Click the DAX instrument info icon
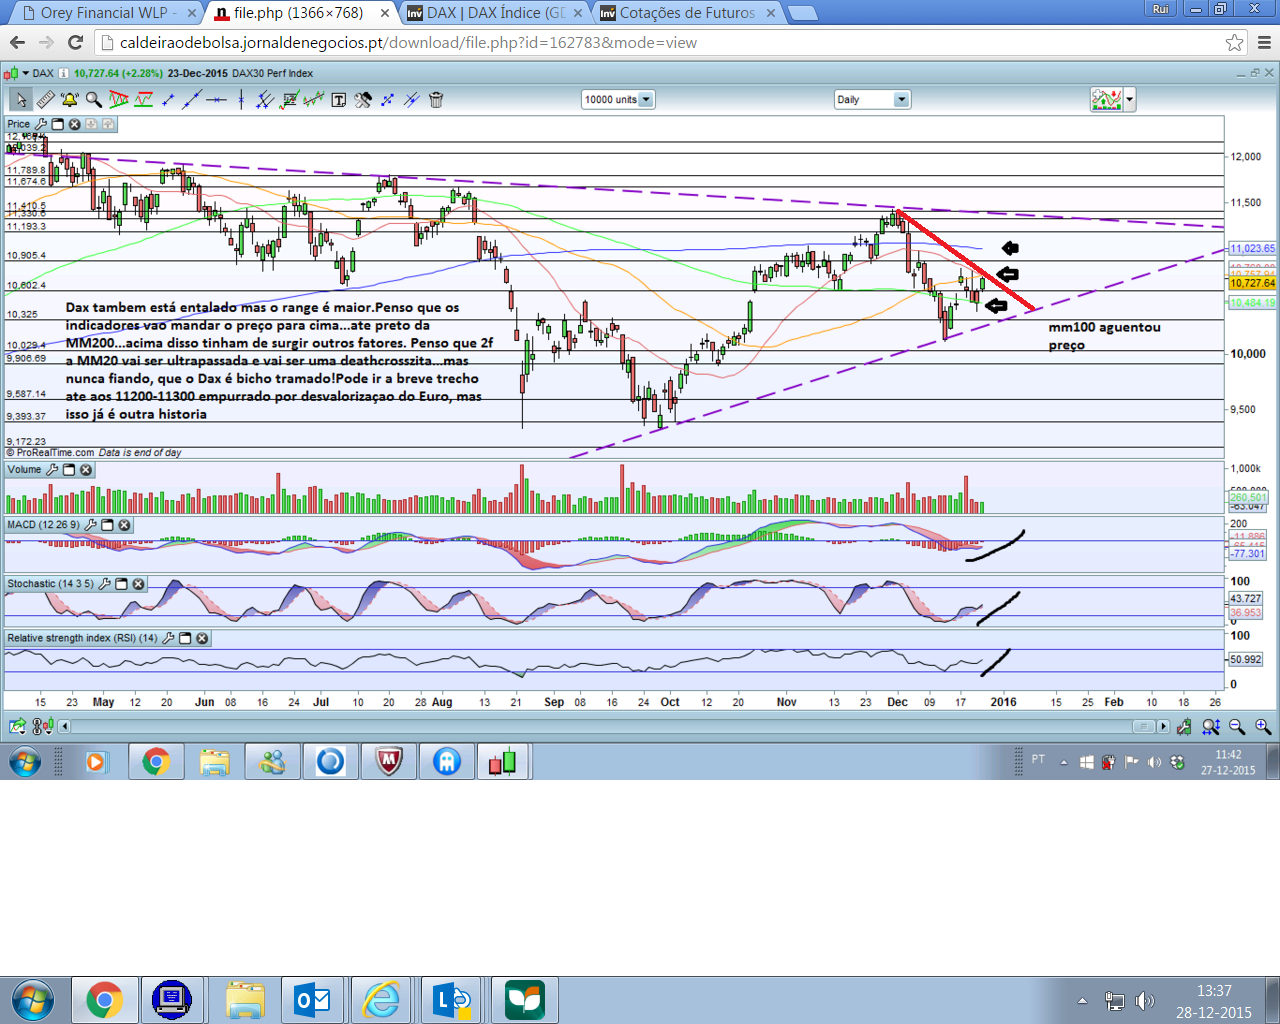 tap(64, 73)
